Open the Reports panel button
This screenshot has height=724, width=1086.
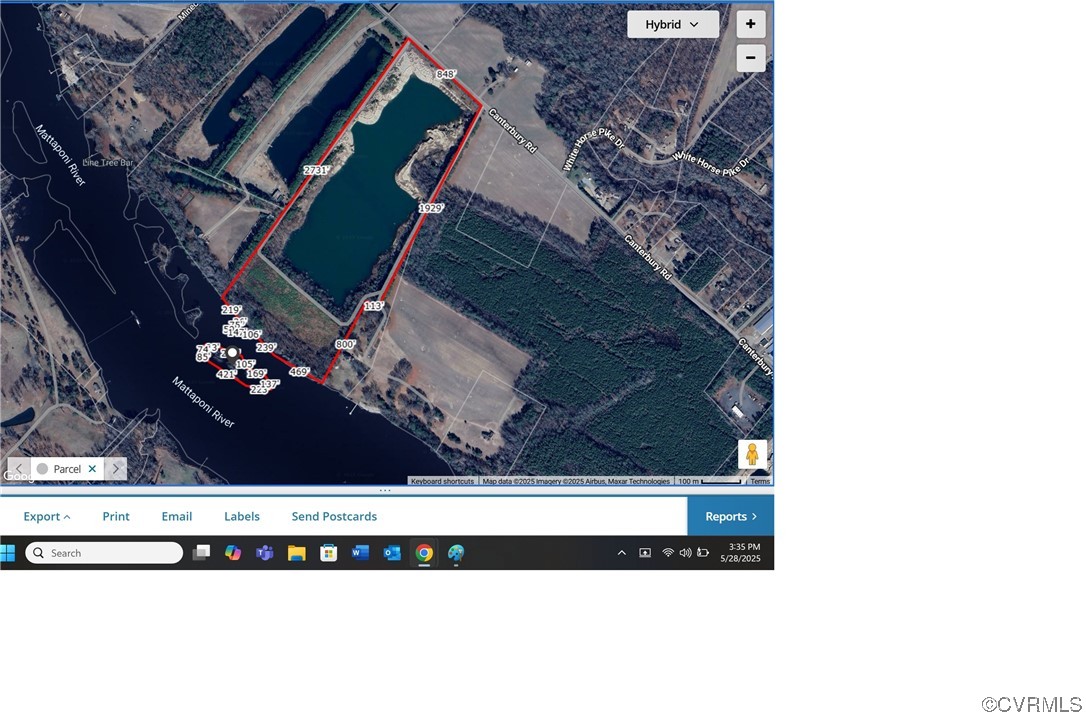pyautogui.click(x=730, y=517)
